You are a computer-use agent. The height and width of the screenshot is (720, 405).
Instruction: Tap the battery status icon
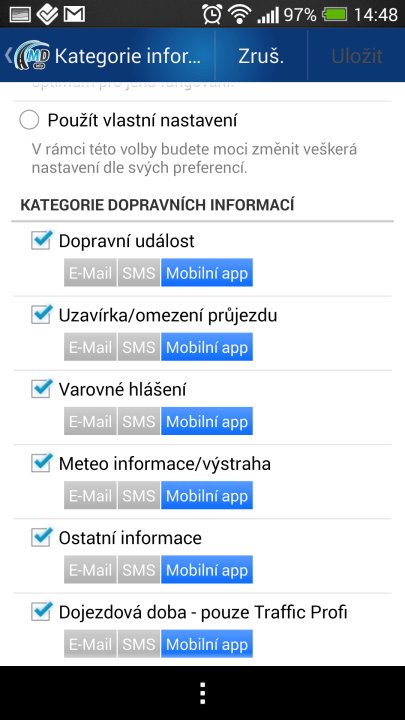click(x=335, y=14)
